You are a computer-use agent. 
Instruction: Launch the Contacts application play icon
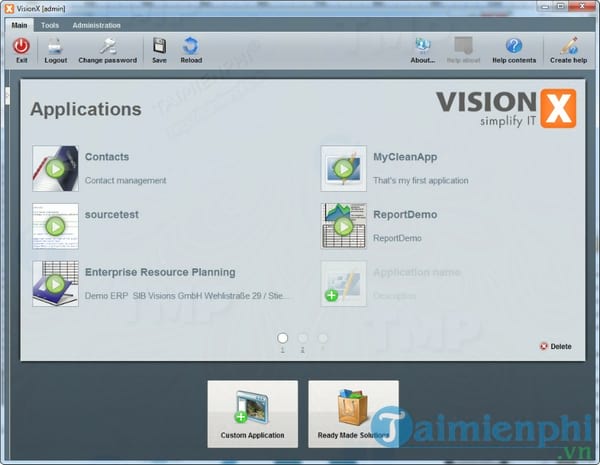pyautogui.click(x=55, y=169)
